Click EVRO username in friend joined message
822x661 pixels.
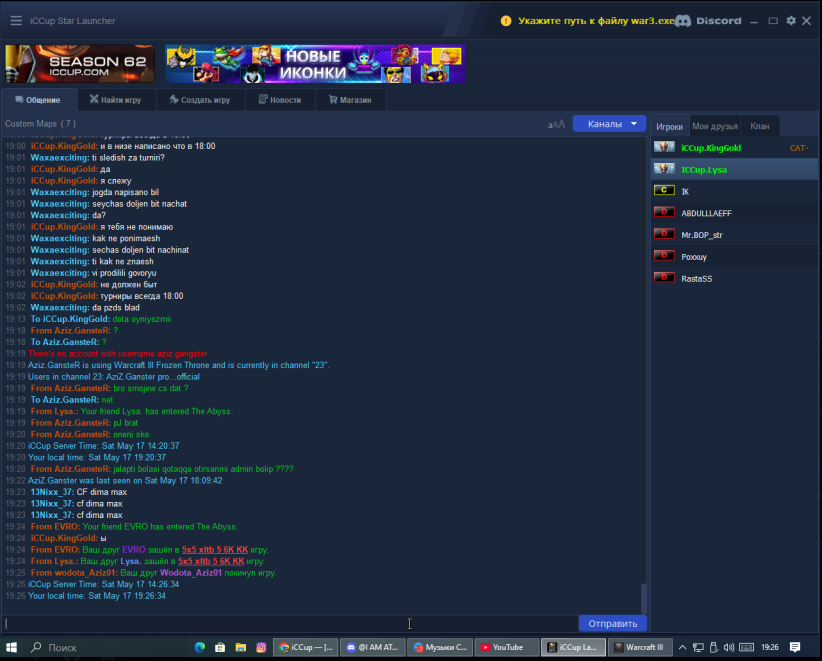(134, 550)
